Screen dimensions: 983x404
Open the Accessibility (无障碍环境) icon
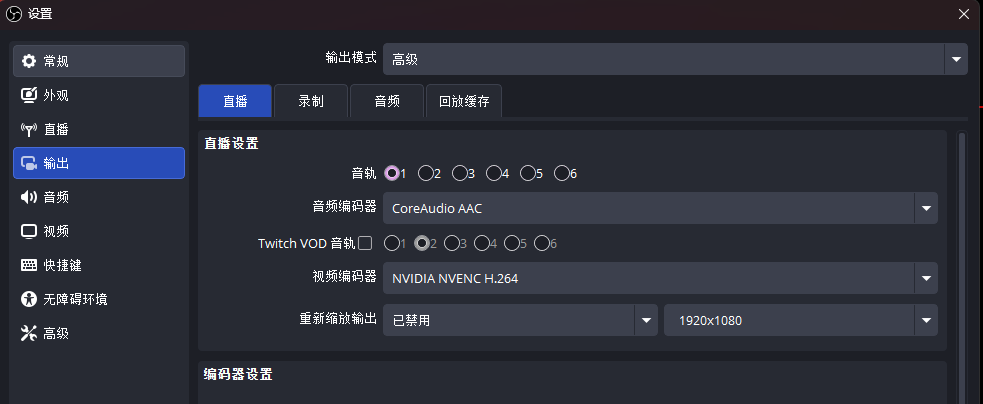tap(29, 299)
